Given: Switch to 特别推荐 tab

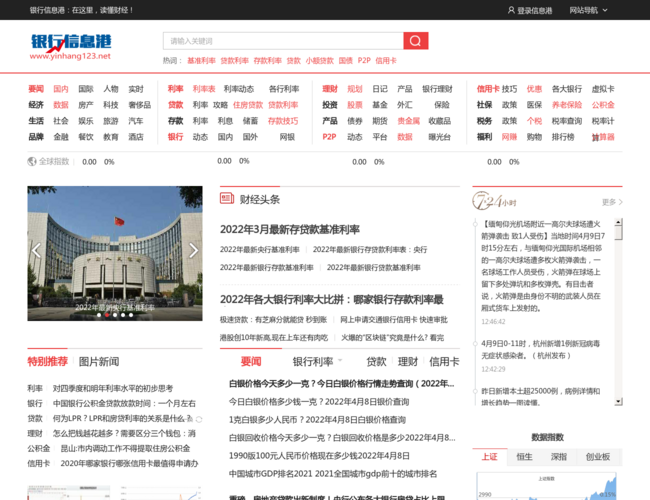Looking at the screenshot, I should click(x=47, y=362).
